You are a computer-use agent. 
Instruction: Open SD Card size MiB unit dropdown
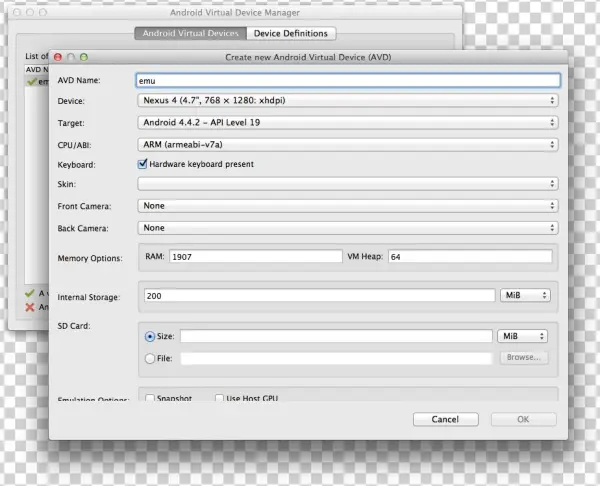point(522,337)
